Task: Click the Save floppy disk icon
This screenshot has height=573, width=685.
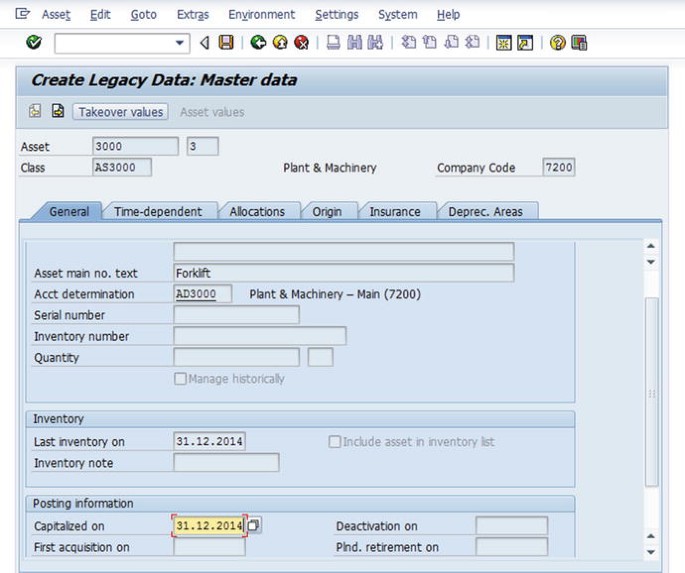Action: pyautogui.click(x=226, y=43)
